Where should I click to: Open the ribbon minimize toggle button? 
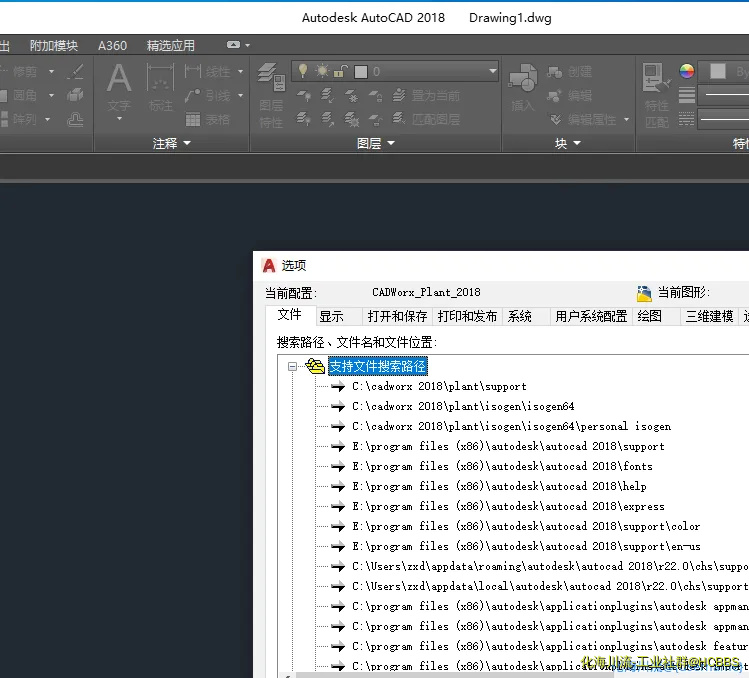[x=233, y=45]
